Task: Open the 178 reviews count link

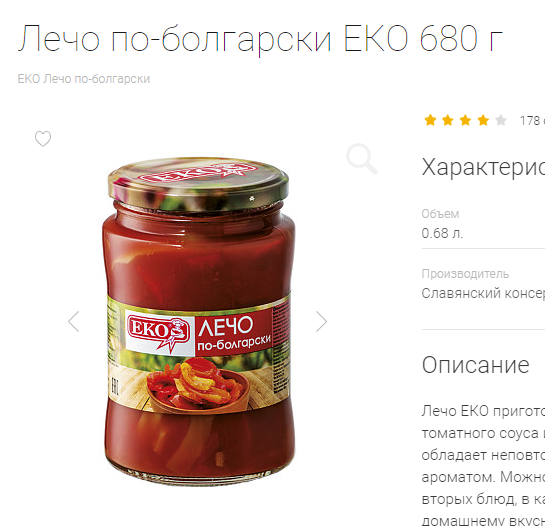Action: pyautogui.click(x=532, y=121)
